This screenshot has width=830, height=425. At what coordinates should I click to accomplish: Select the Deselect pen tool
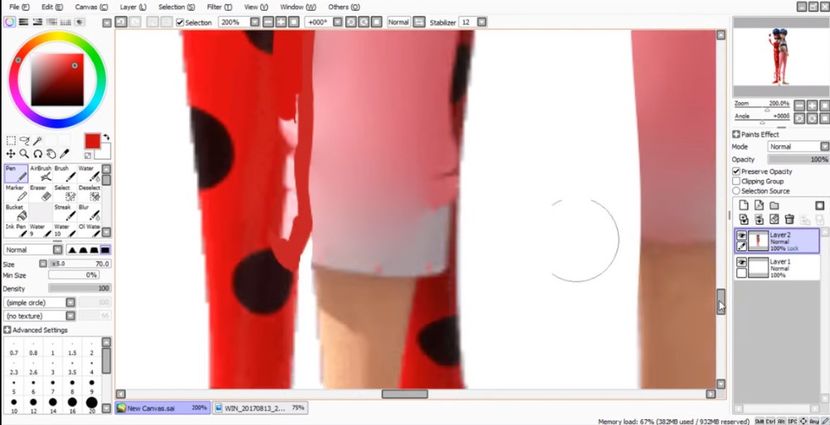88,193
